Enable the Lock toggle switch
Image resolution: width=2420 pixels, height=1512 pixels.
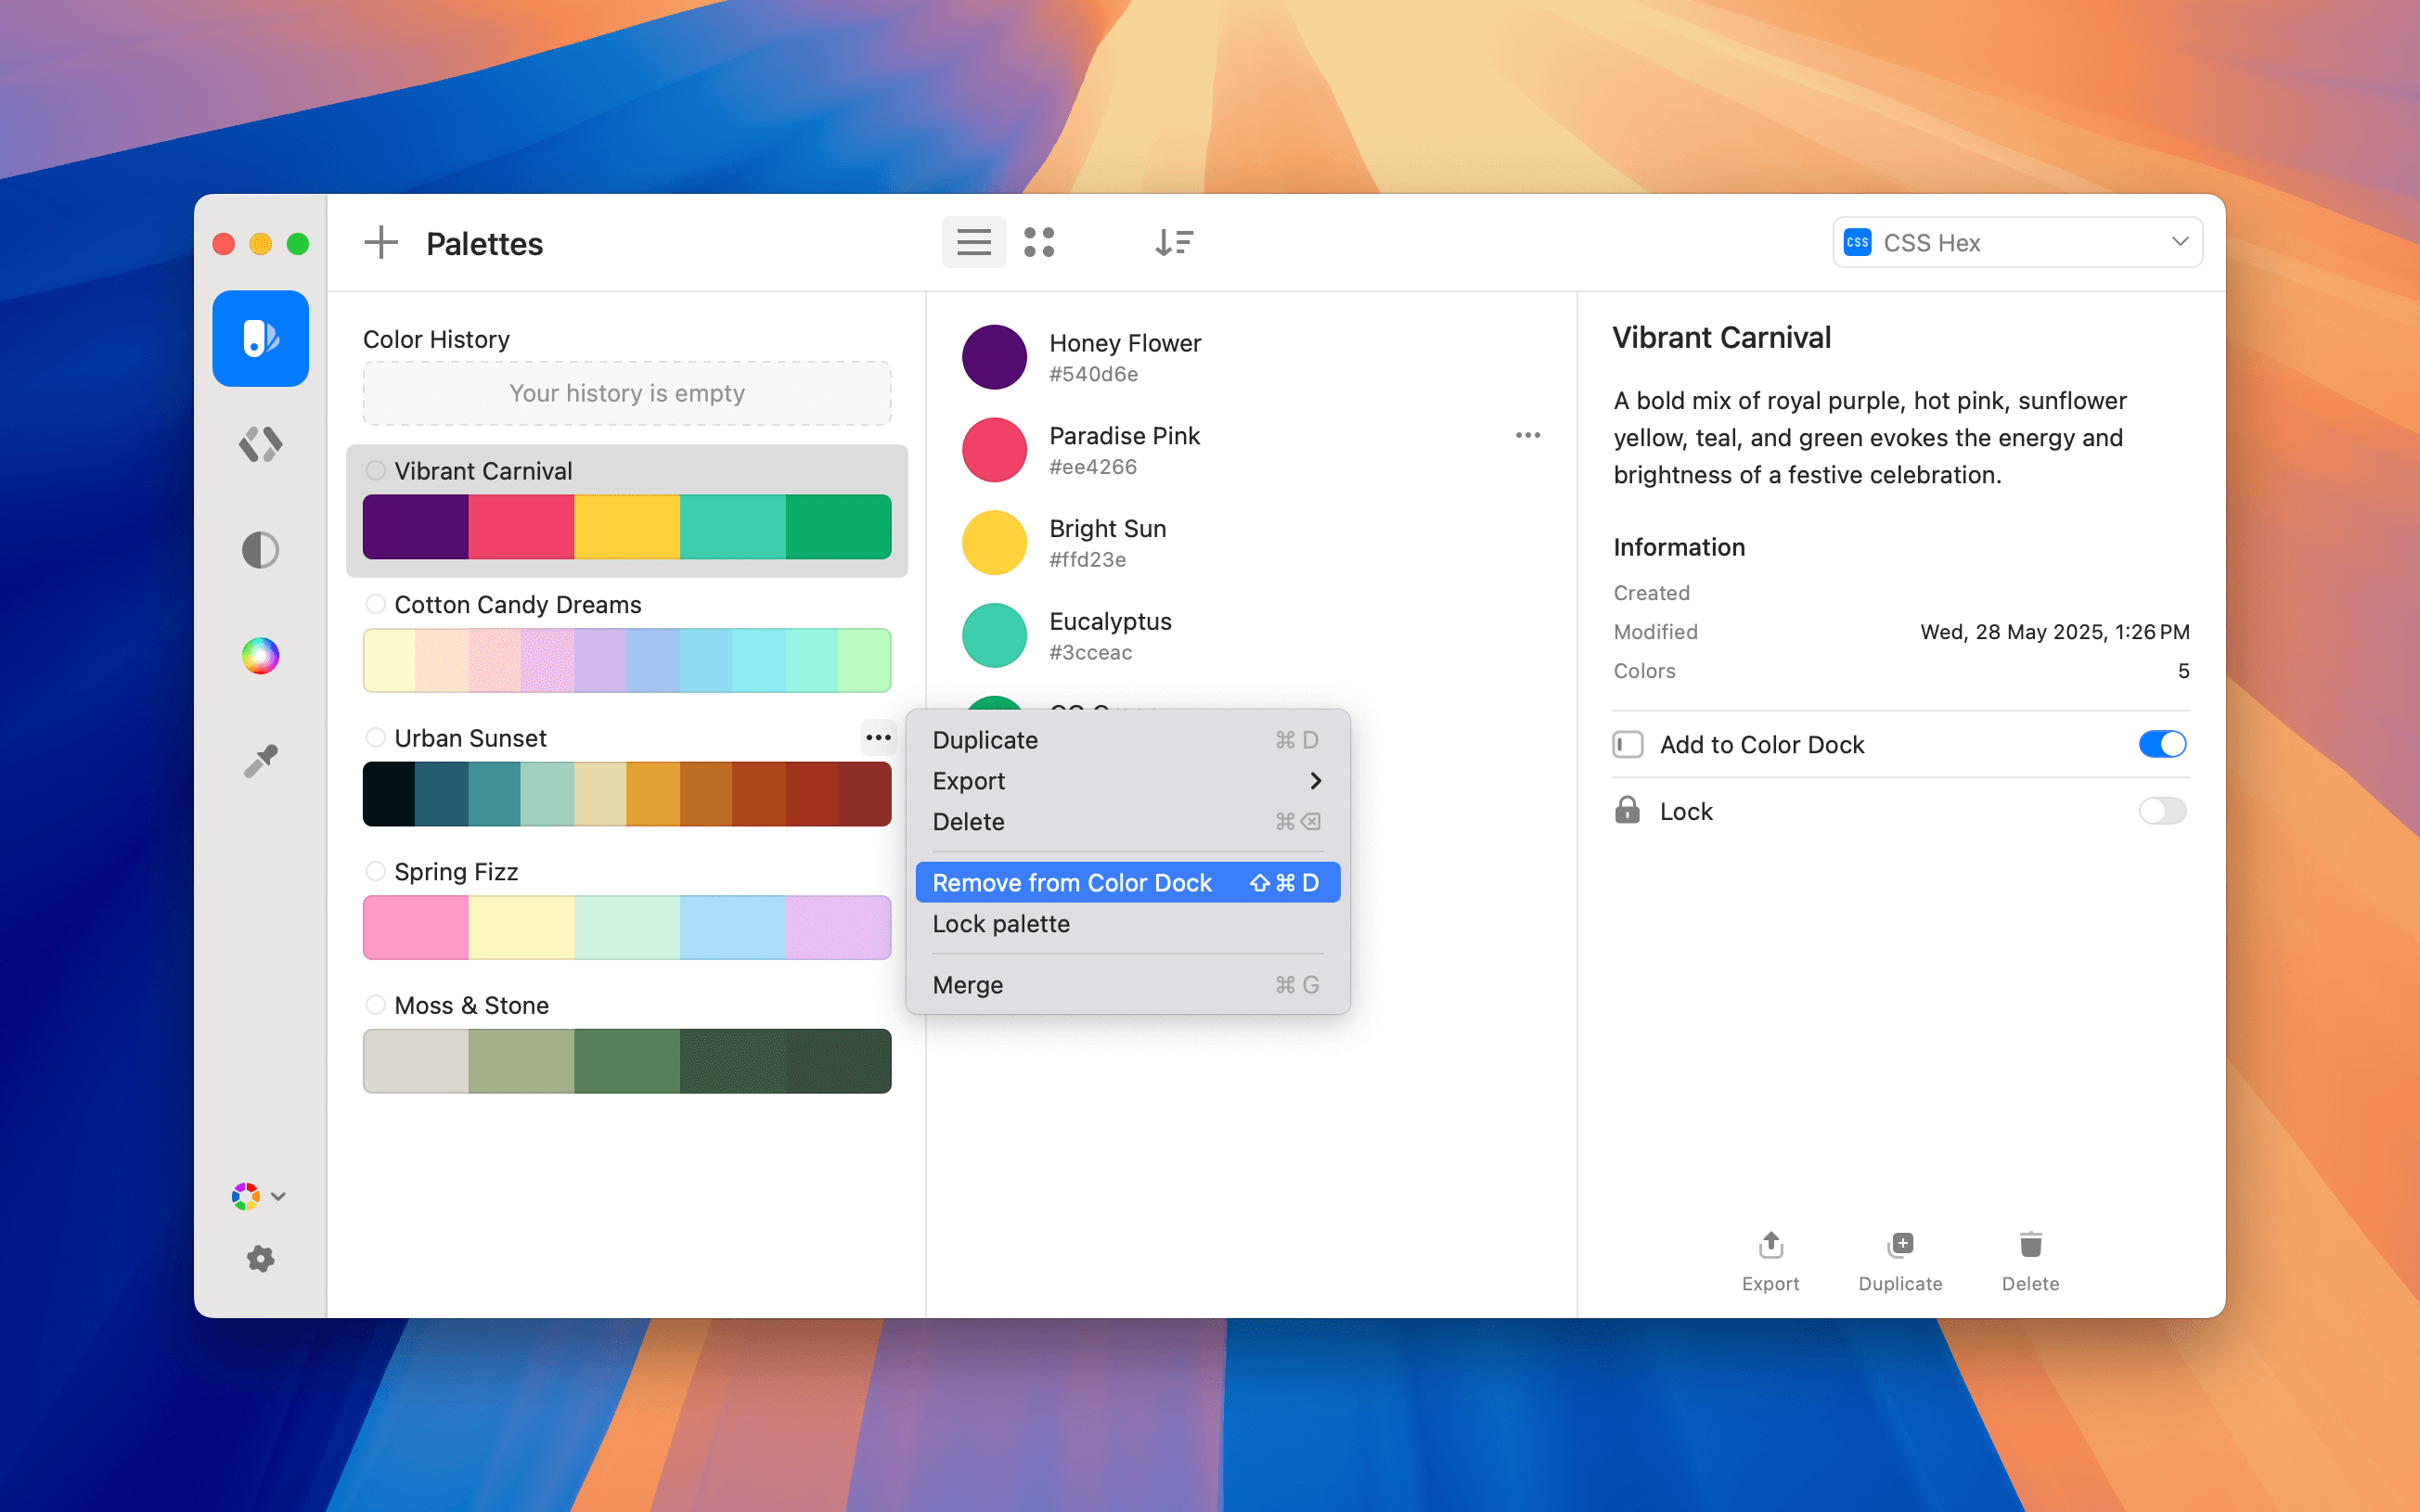tap(2162, 811)
